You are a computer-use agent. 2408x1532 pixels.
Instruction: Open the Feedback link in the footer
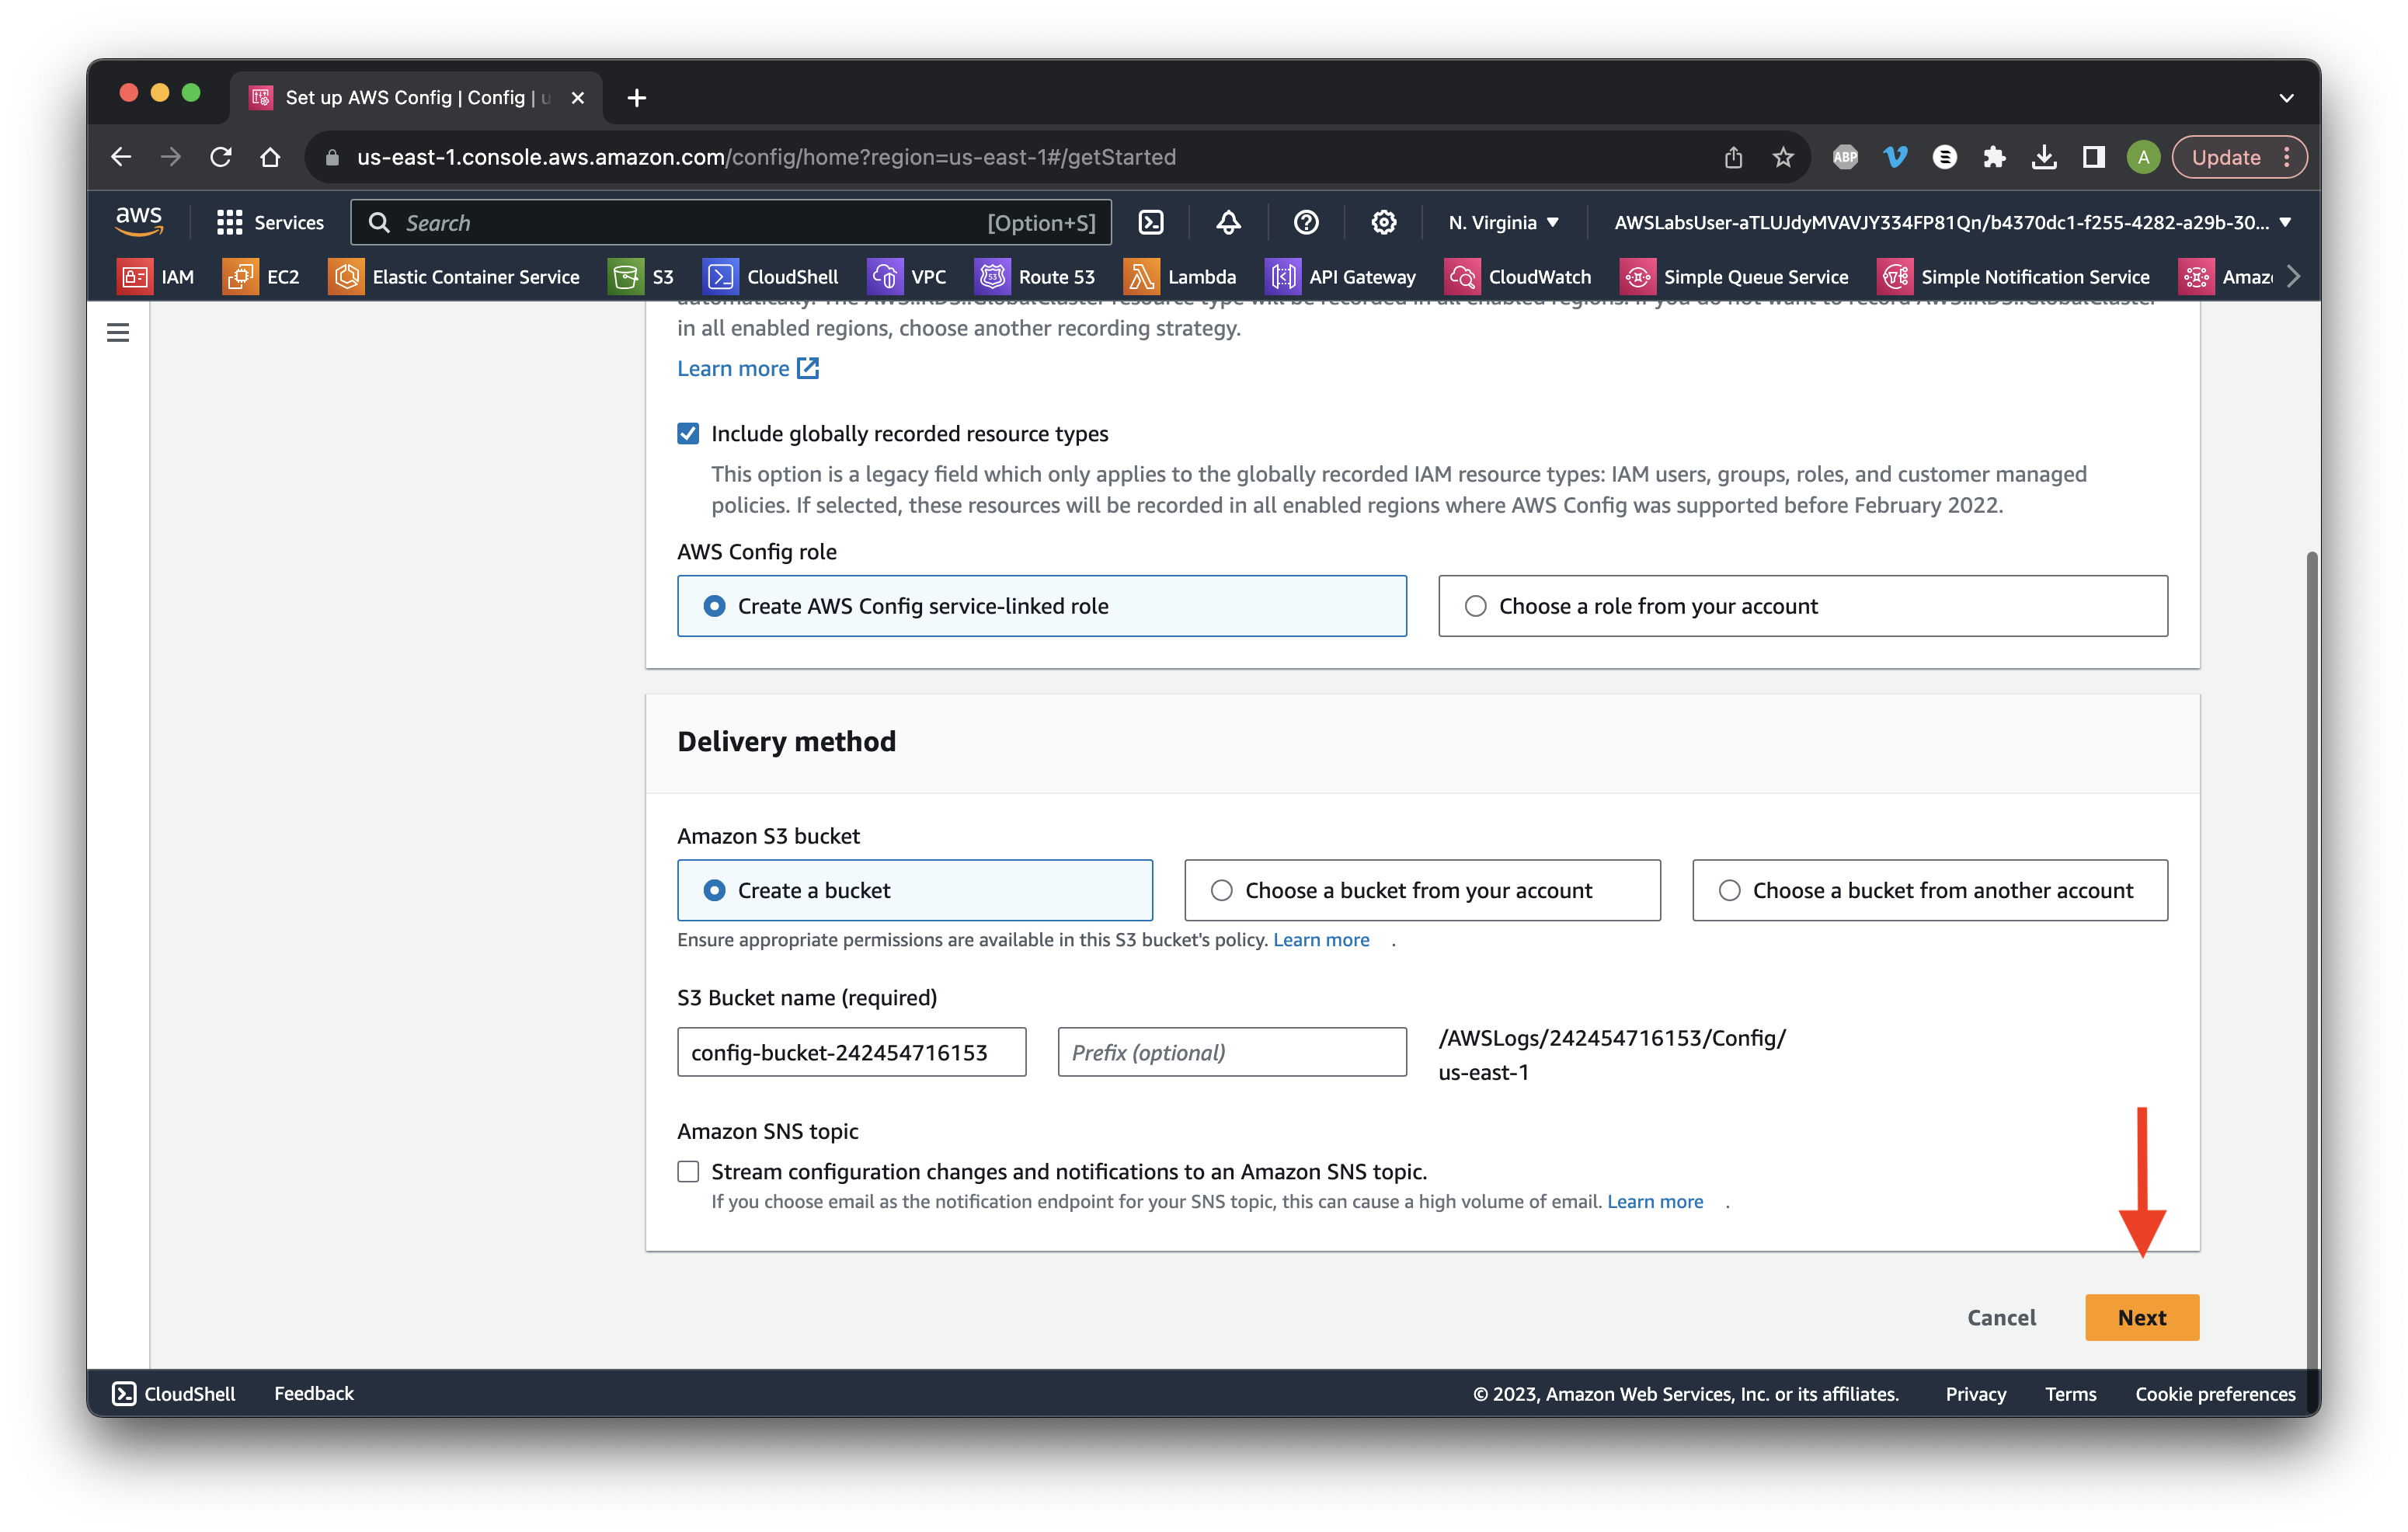point(314,1393)
